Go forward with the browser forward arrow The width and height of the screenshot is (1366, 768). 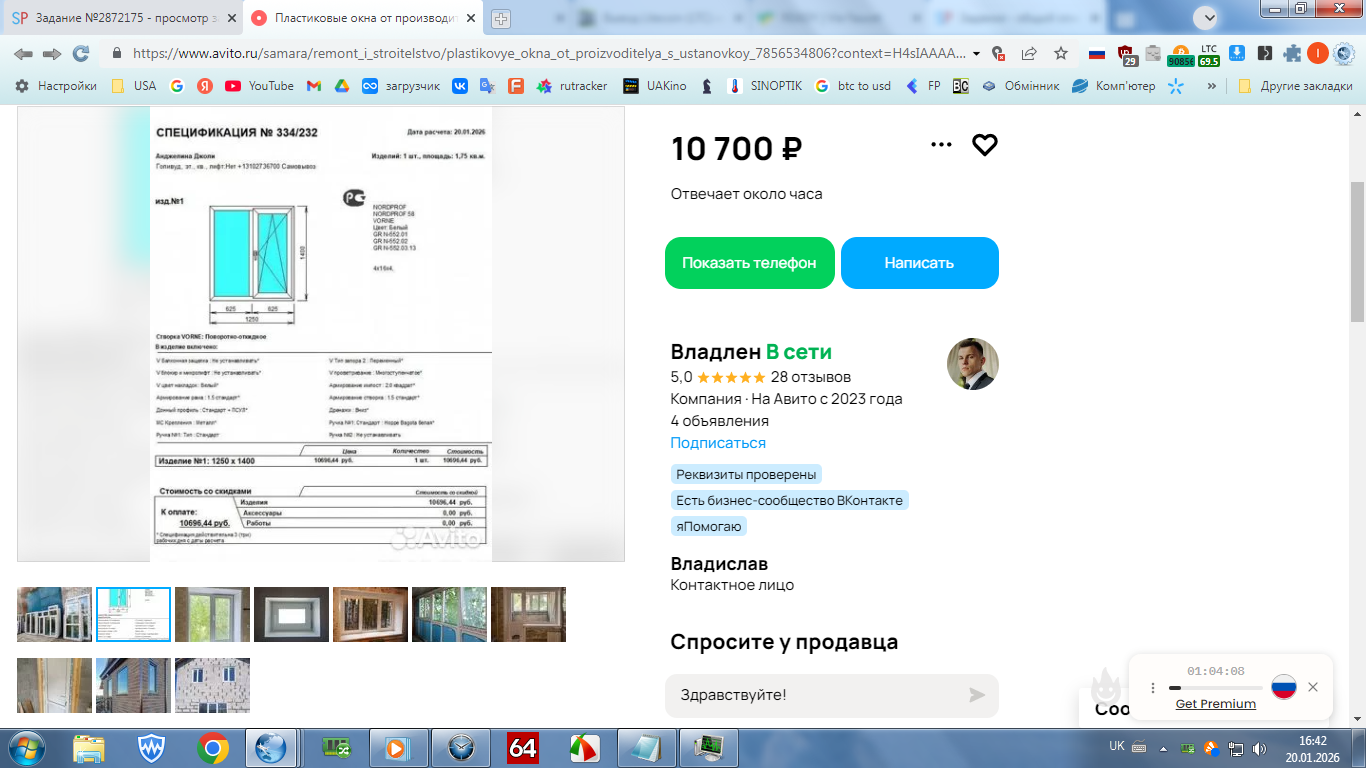click(52, 53)
